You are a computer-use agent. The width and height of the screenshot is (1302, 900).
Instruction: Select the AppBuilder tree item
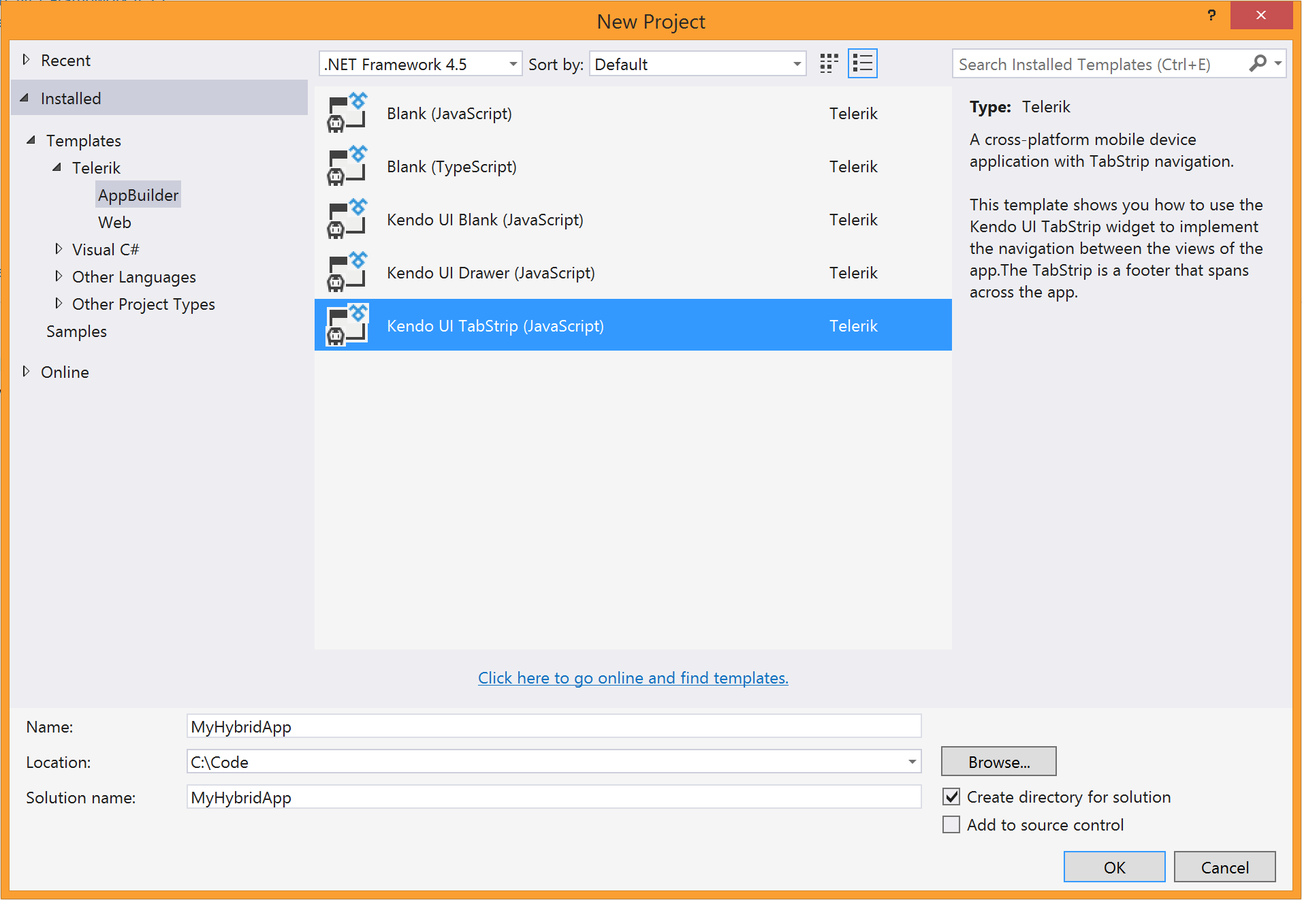(138, 195)
